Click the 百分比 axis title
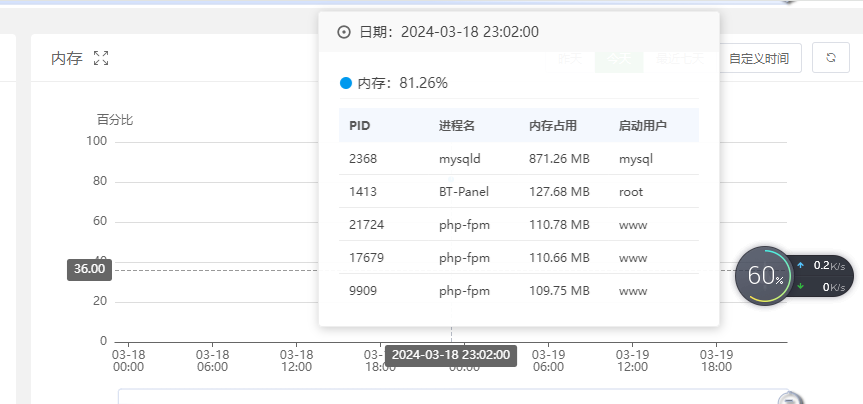The width and height of the screenshot is (863, 404). tap(115, 119)
